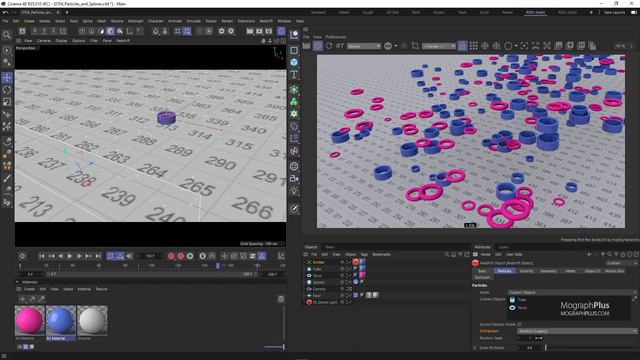Open the Layers tab beside Attributes
This screenshot has height=360, width=640.
click(x=504, y=247)
